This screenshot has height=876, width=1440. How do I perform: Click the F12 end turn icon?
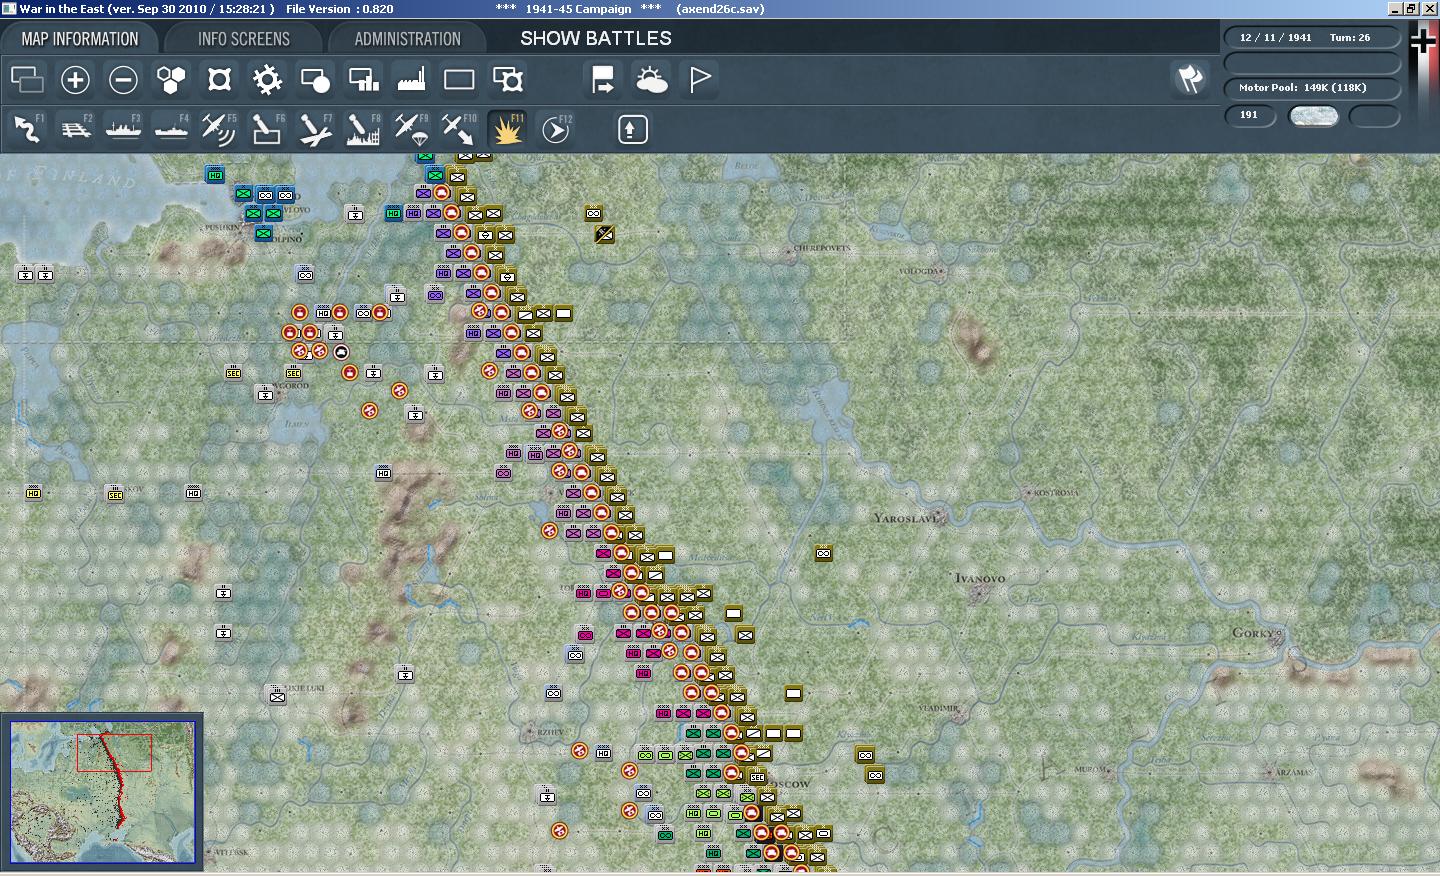tap(555, 129)
